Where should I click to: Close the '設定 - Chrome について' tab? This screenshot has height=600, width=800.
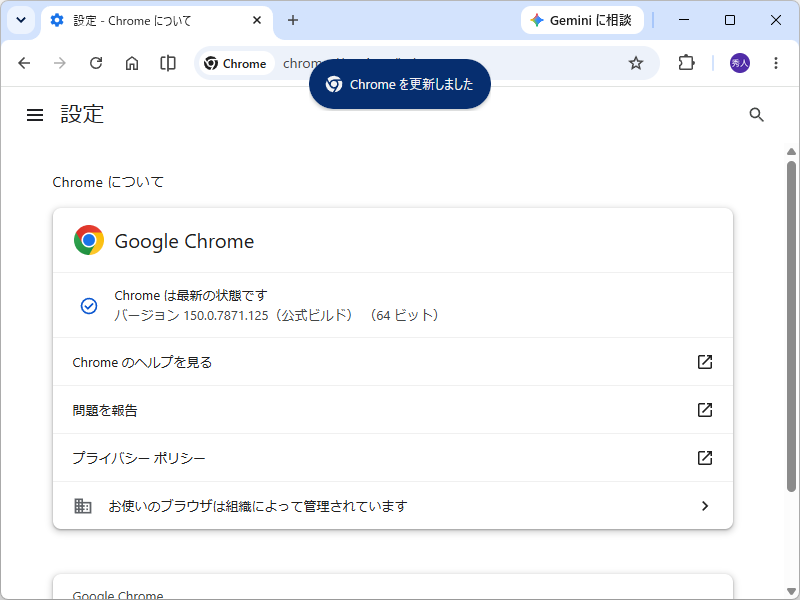pyautogui.click(x=257, y=20)
